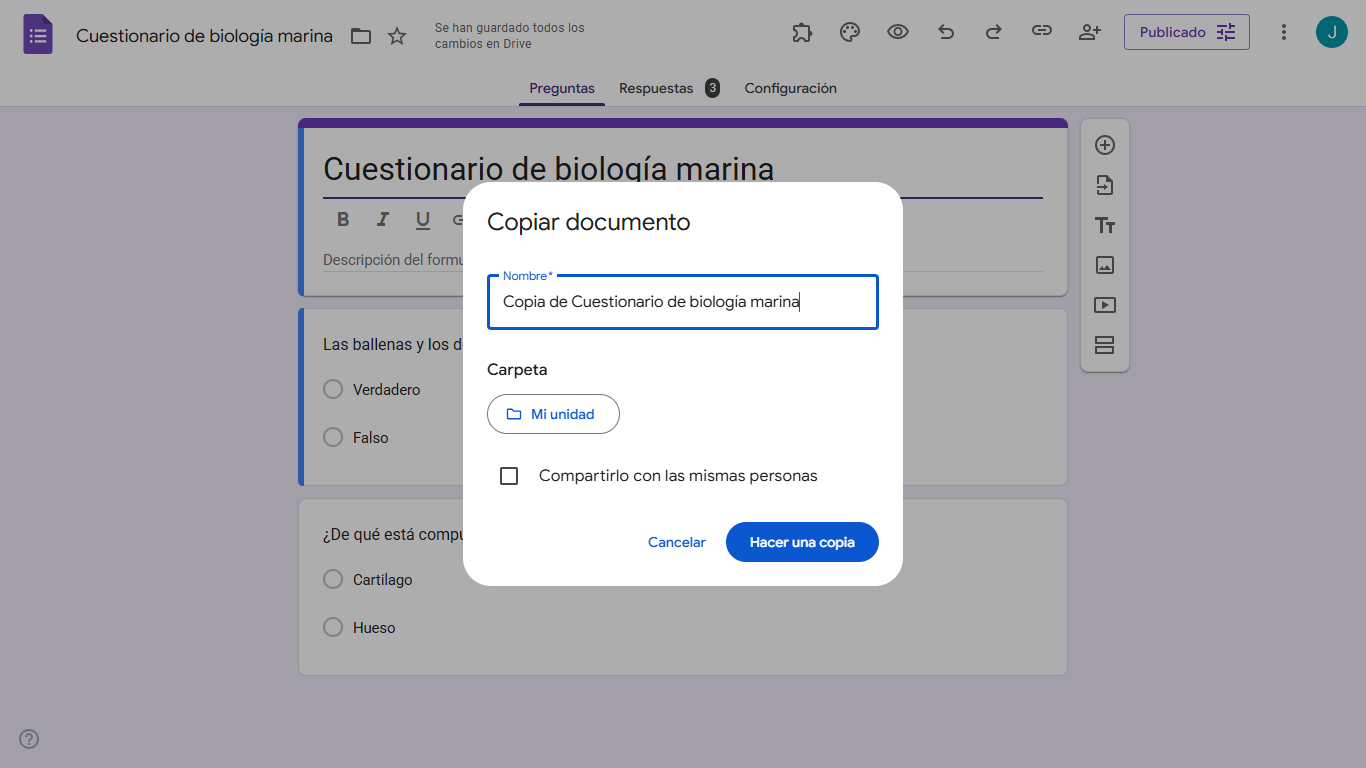This screenshot has width=1366, height=768.
Task: Switch to the Configuración tab
Action: [790, 88]
